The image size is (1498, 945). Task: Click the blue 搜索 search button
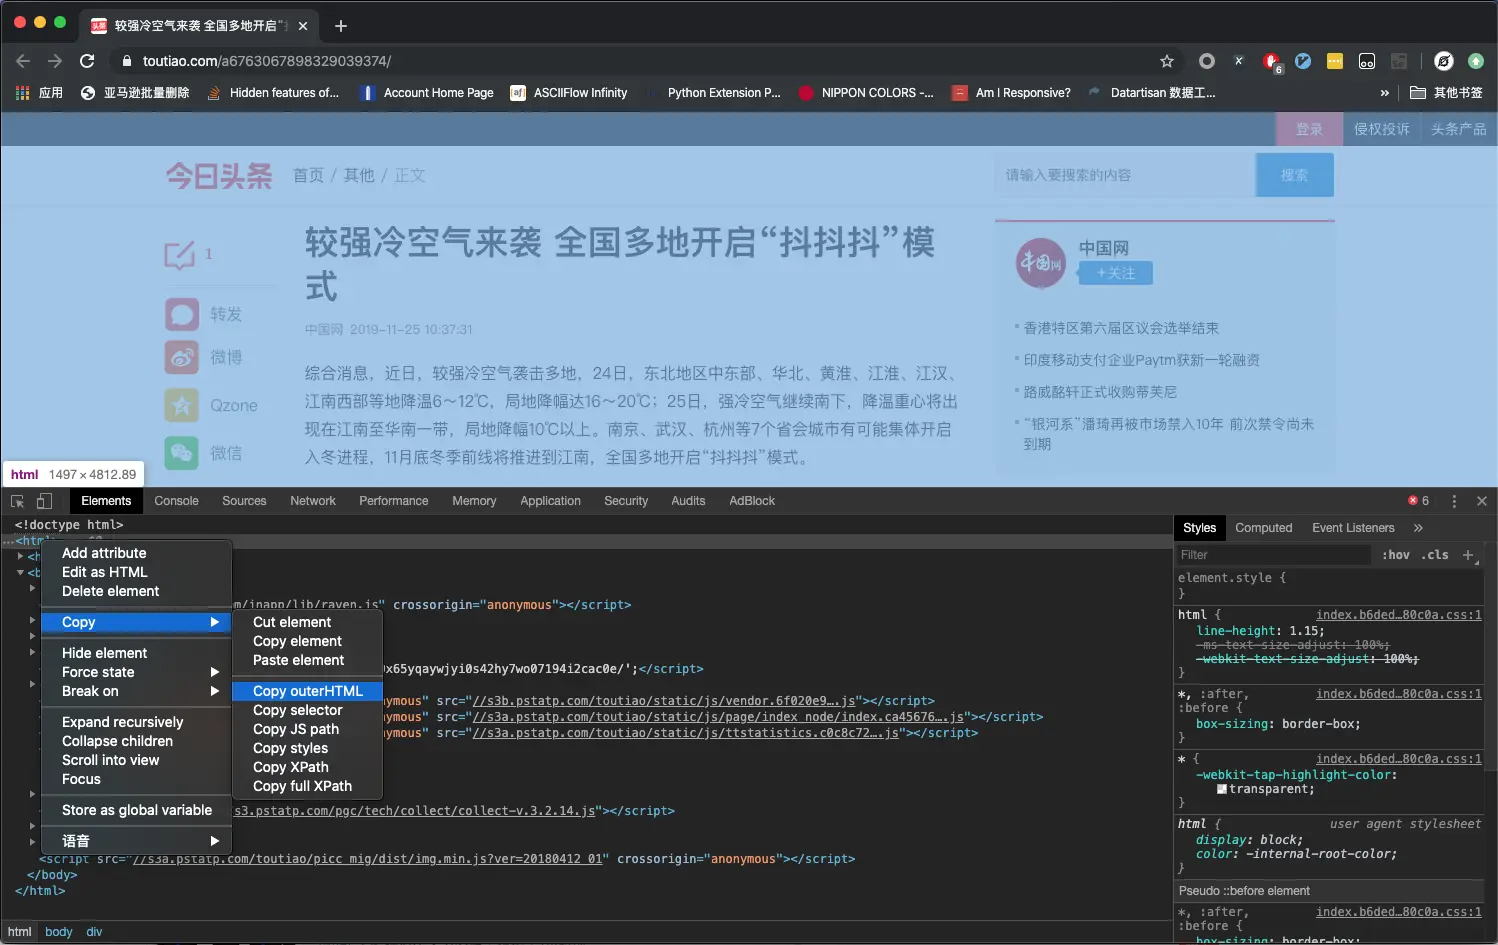1295,175
